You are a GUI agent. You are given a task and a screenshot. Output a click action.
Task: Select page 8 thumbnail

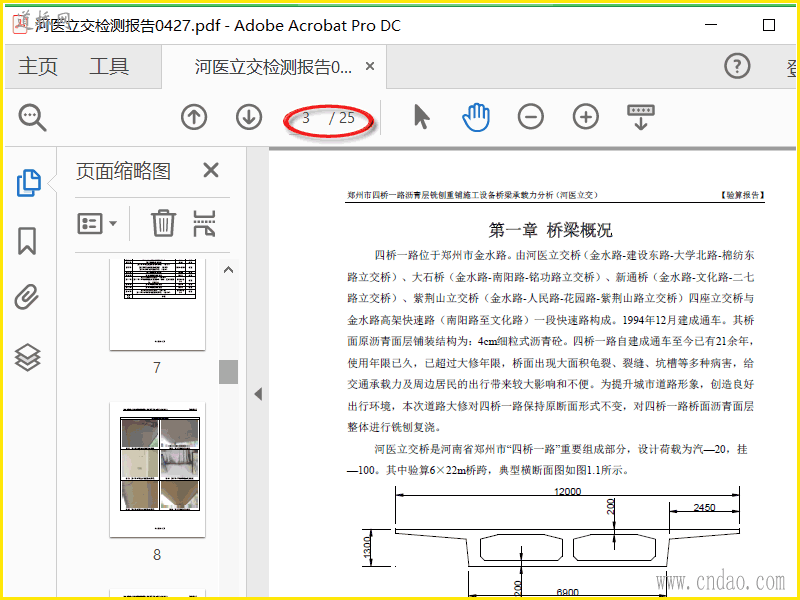158,469
